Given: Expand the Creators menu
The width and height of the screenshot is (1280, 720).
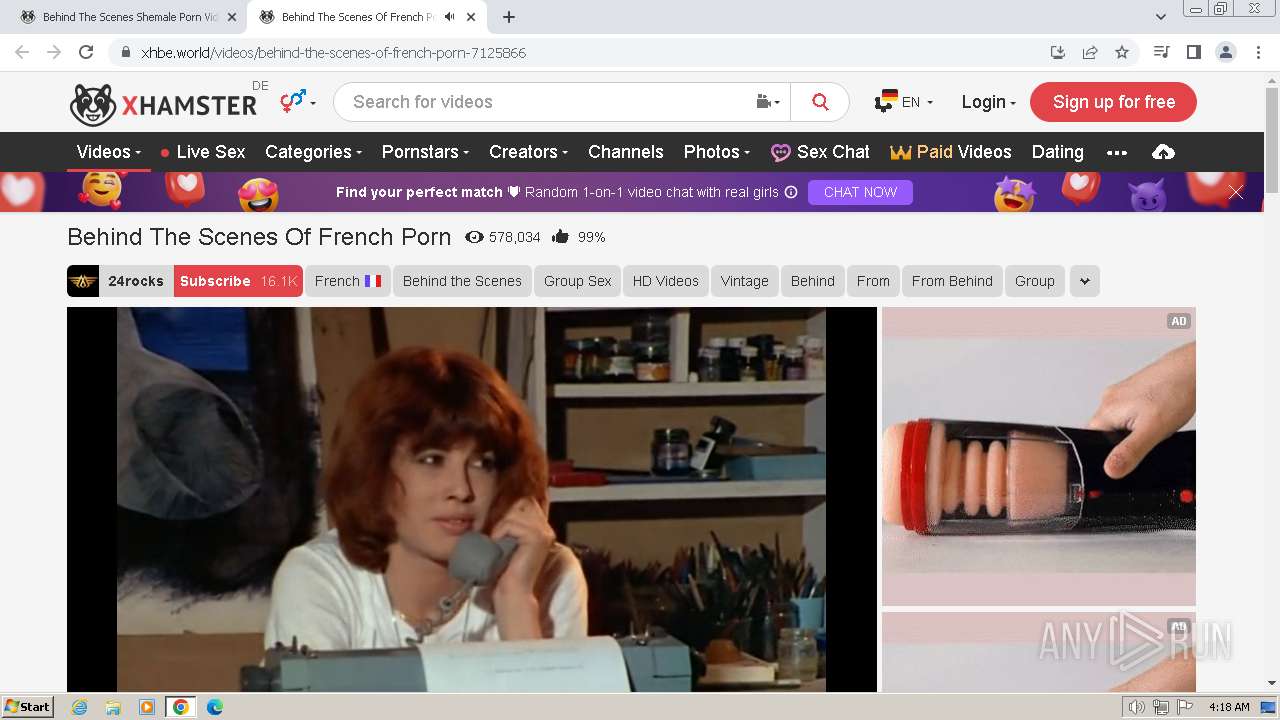Looking at the screenshot, I should pos(528,152).
